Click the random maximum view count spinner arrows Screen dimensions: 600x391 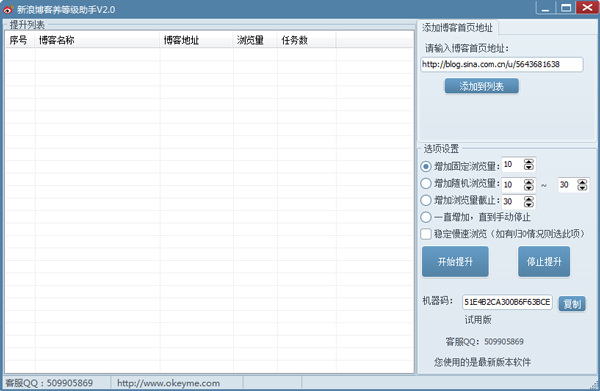tap(582, 185)
